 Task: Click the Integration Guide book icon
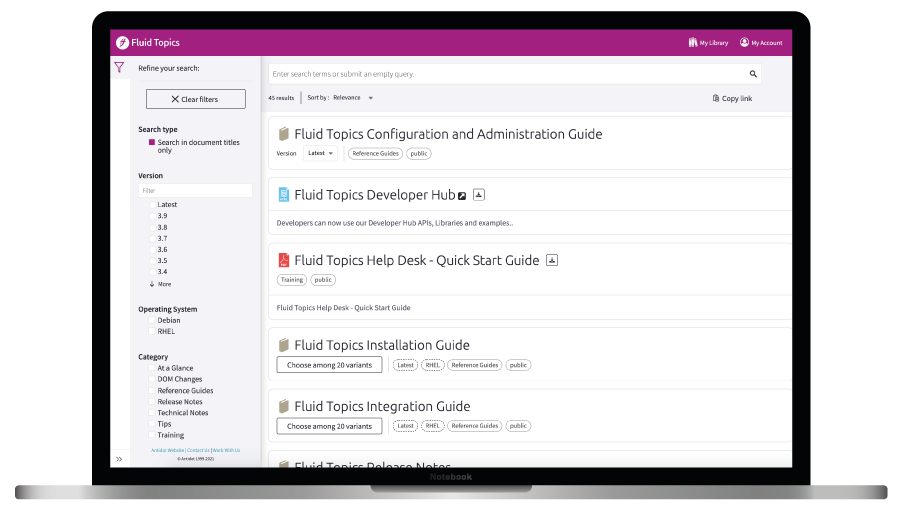283,406
